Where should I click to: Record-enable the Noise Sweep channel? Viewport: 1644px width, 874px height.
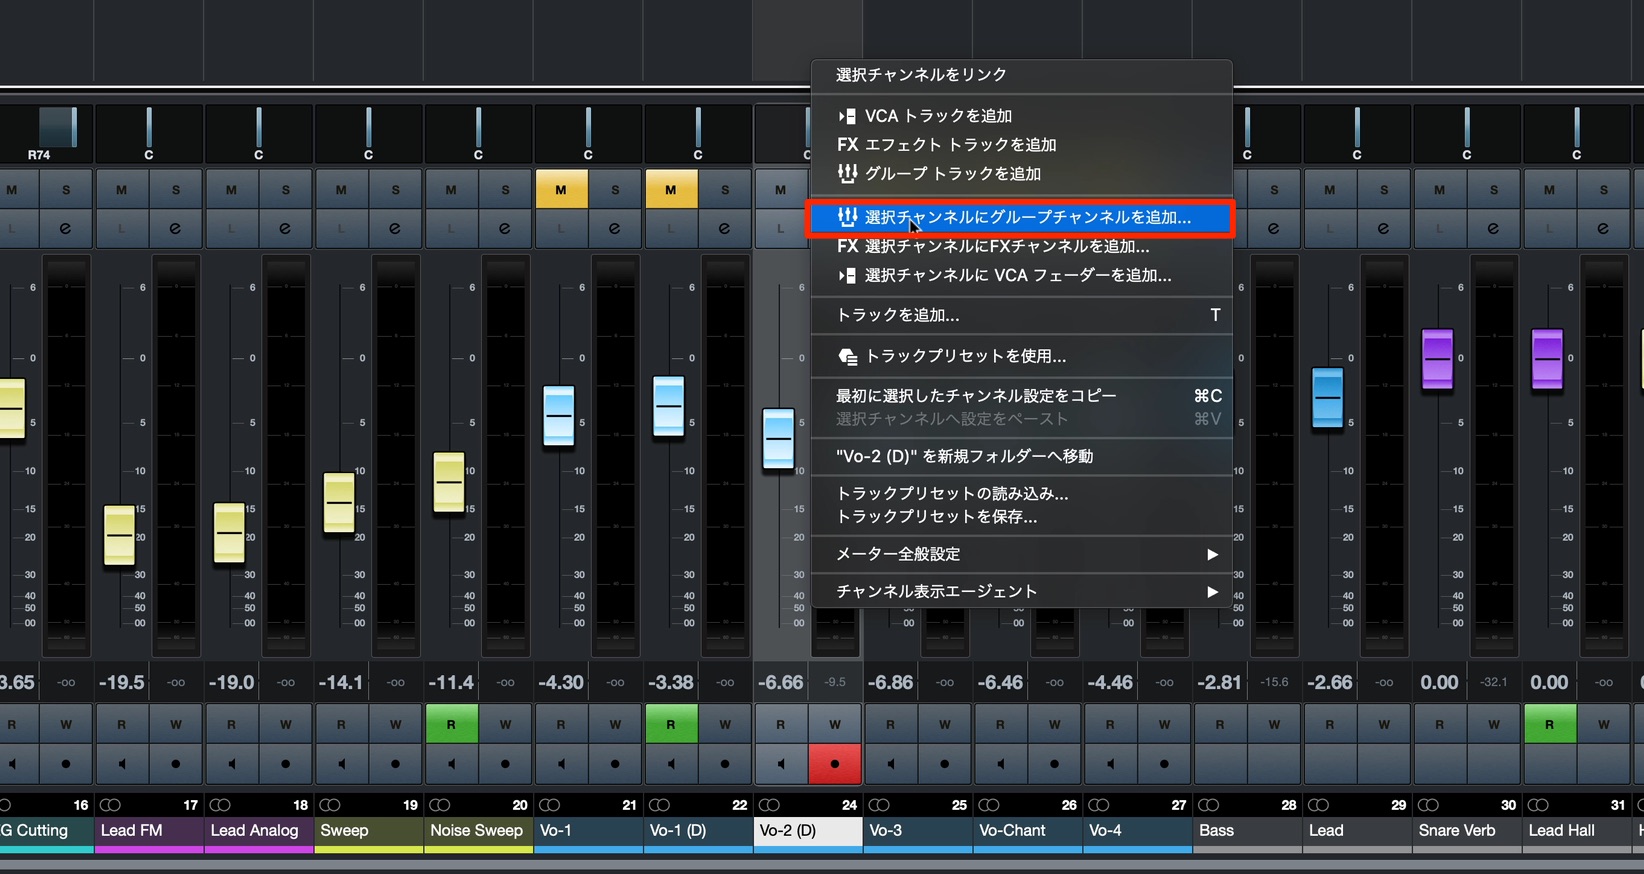pyautogui.click(x=506, y=764)
